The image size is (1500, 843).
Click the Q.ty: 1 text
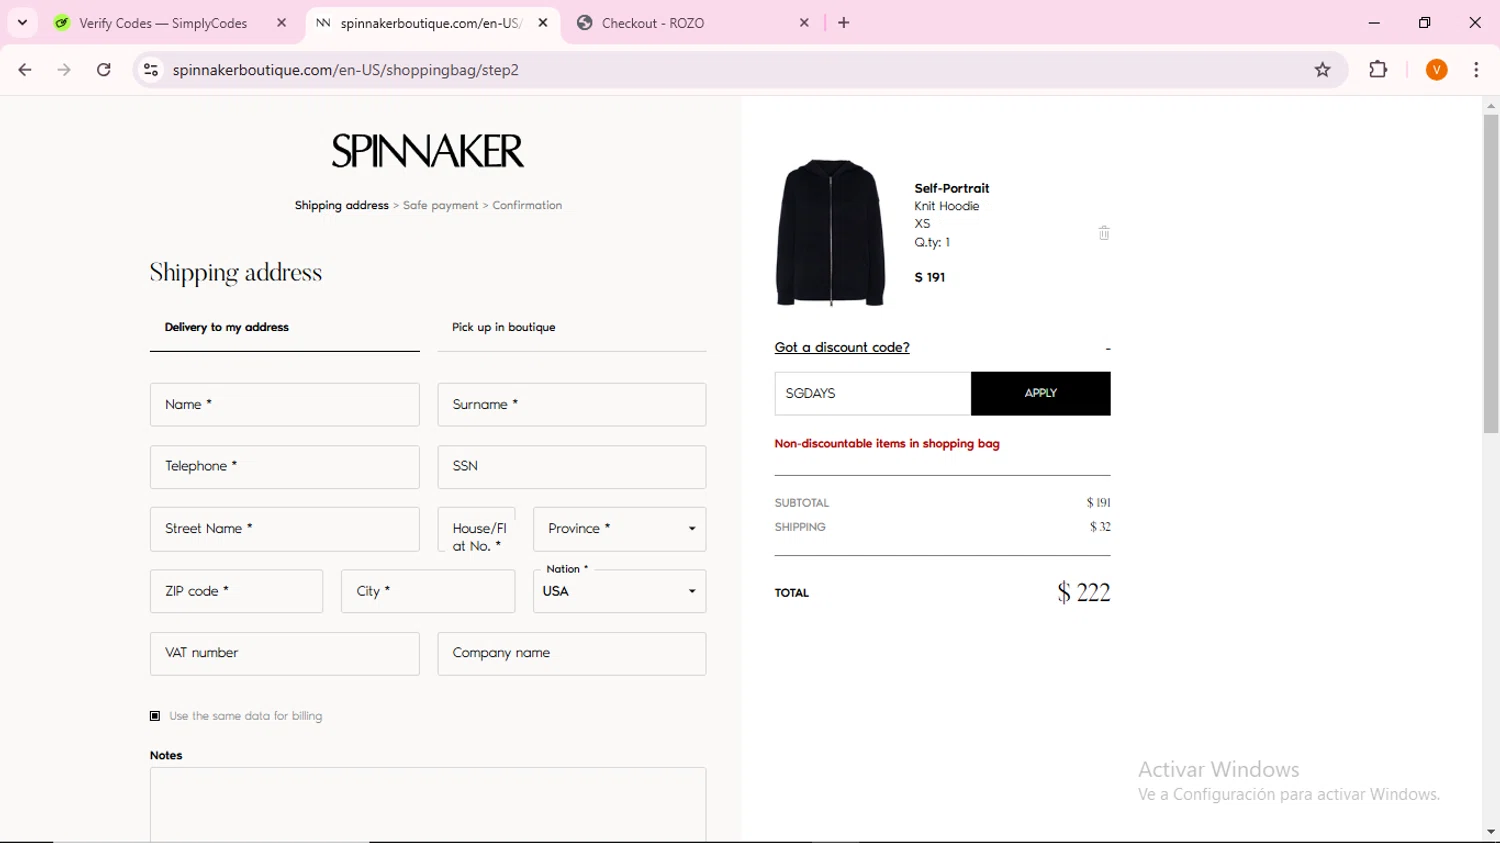point(932,243)
